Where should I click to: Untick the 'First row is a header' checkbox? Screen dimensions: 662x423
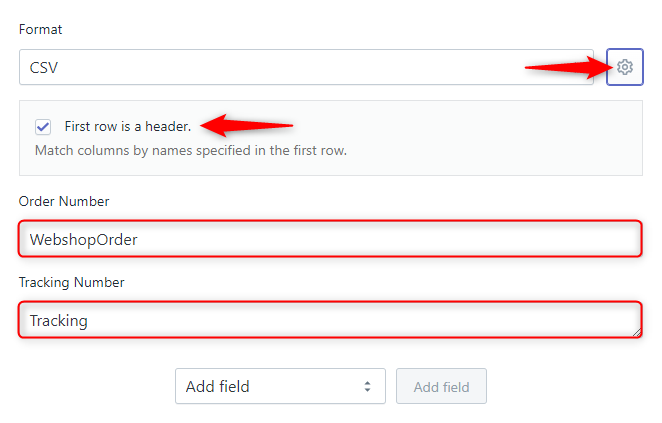coord(43,127)
